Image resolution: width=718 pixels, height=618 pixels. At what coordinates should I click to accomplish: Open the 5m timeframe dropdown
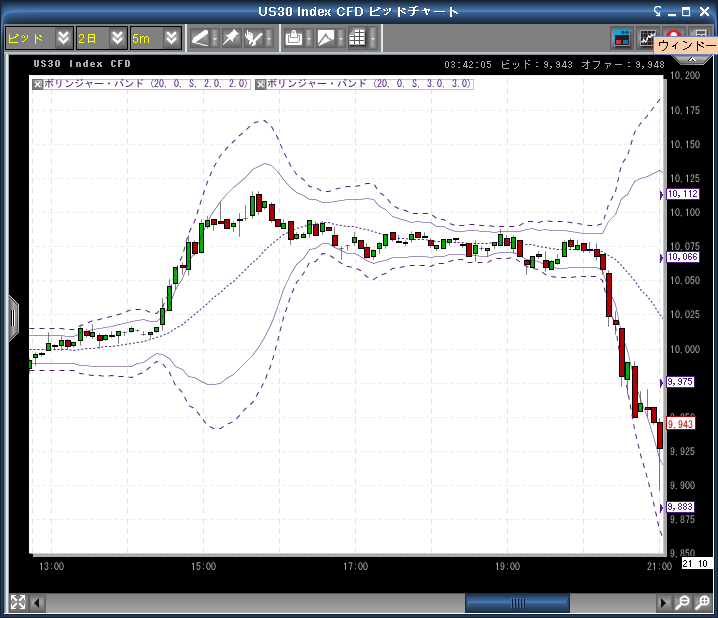[x=156, y=38]
